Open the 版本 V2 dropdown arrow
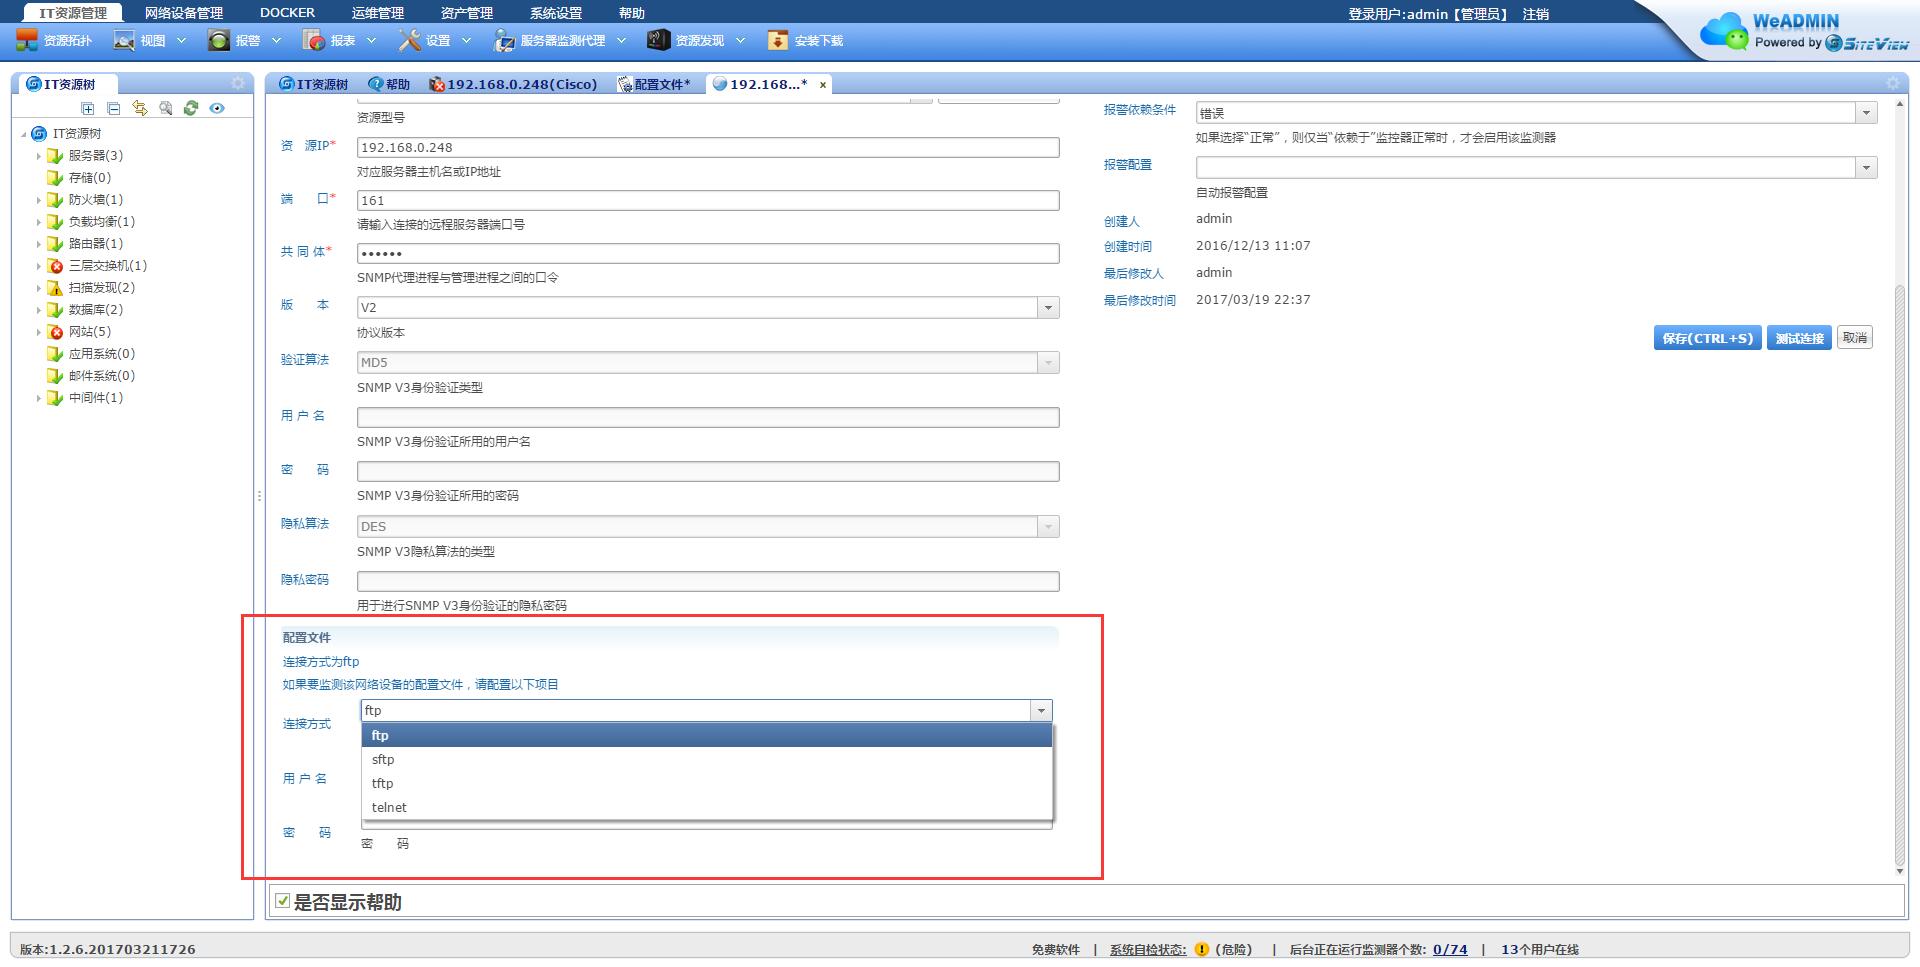This screenshot has width=1920, height=967. pyautogui.click(x=1048, y=308)
